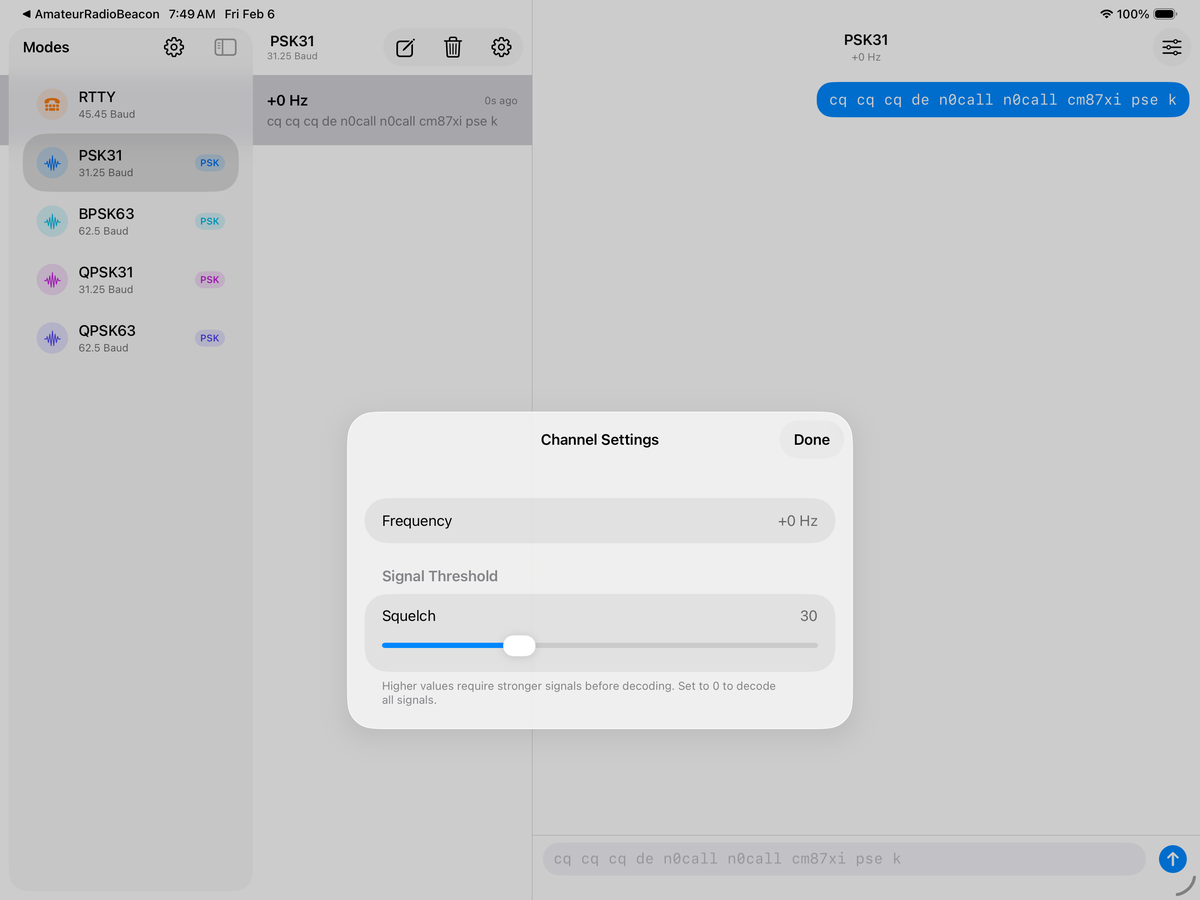This screenshot has width=1200, height=900.
Task: Open the compose message icon
Action: click(x=404, y=47)
